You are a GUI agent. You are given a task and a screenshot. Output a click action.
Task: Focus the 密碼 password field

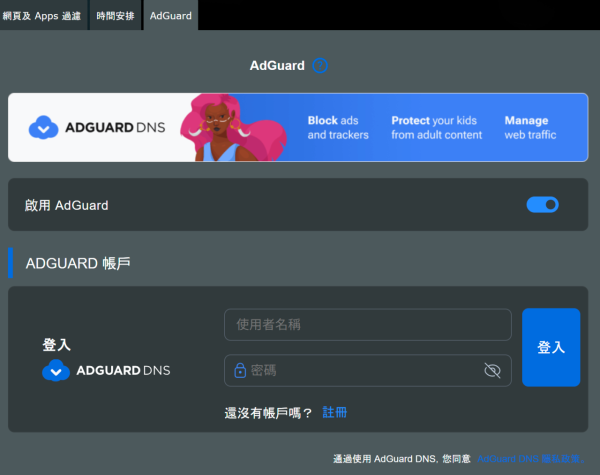[x=368, y=370]
